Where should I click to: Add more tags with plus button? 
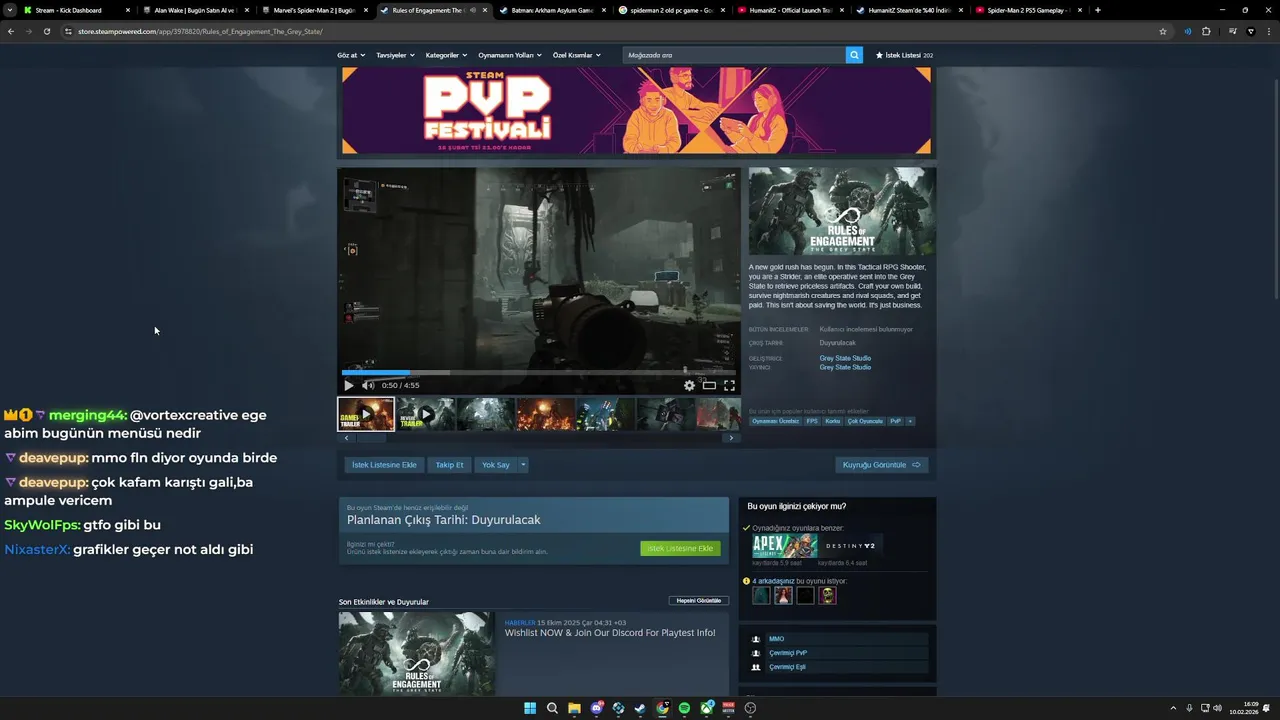tap(910, 421)
